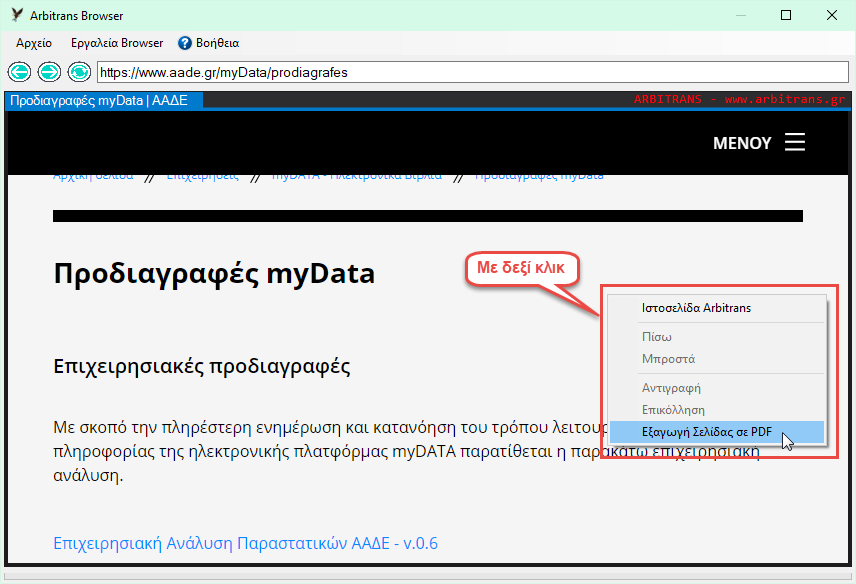Open the Εργαλεία Browser menu
The width and height of the screenshot is (856, 584).
pyautogui.click(x=117, y=43)
